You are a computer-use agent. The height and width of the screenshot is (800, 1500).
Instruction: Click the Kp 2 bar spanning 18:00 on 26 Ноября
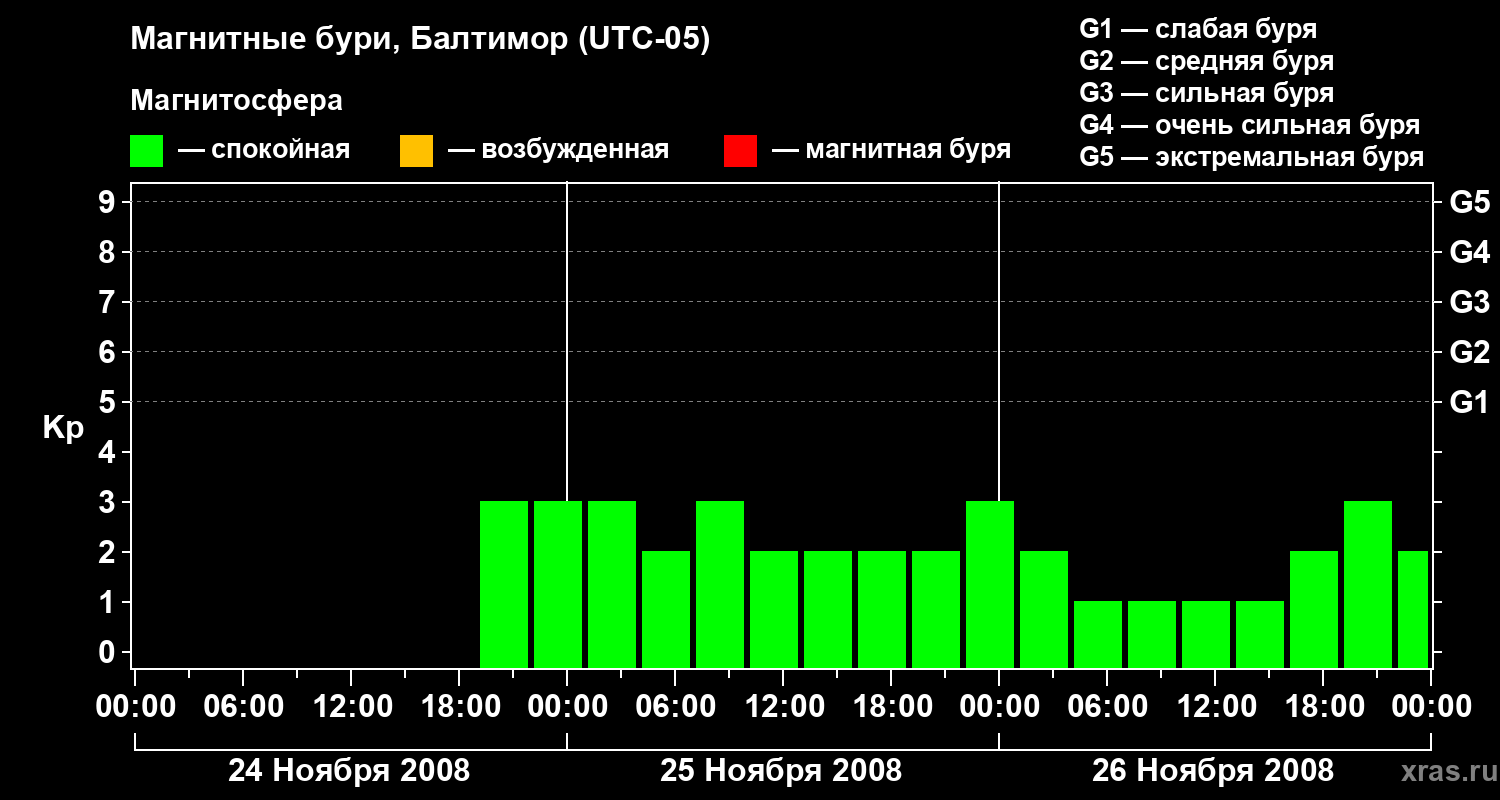[x=1314, y=609]
